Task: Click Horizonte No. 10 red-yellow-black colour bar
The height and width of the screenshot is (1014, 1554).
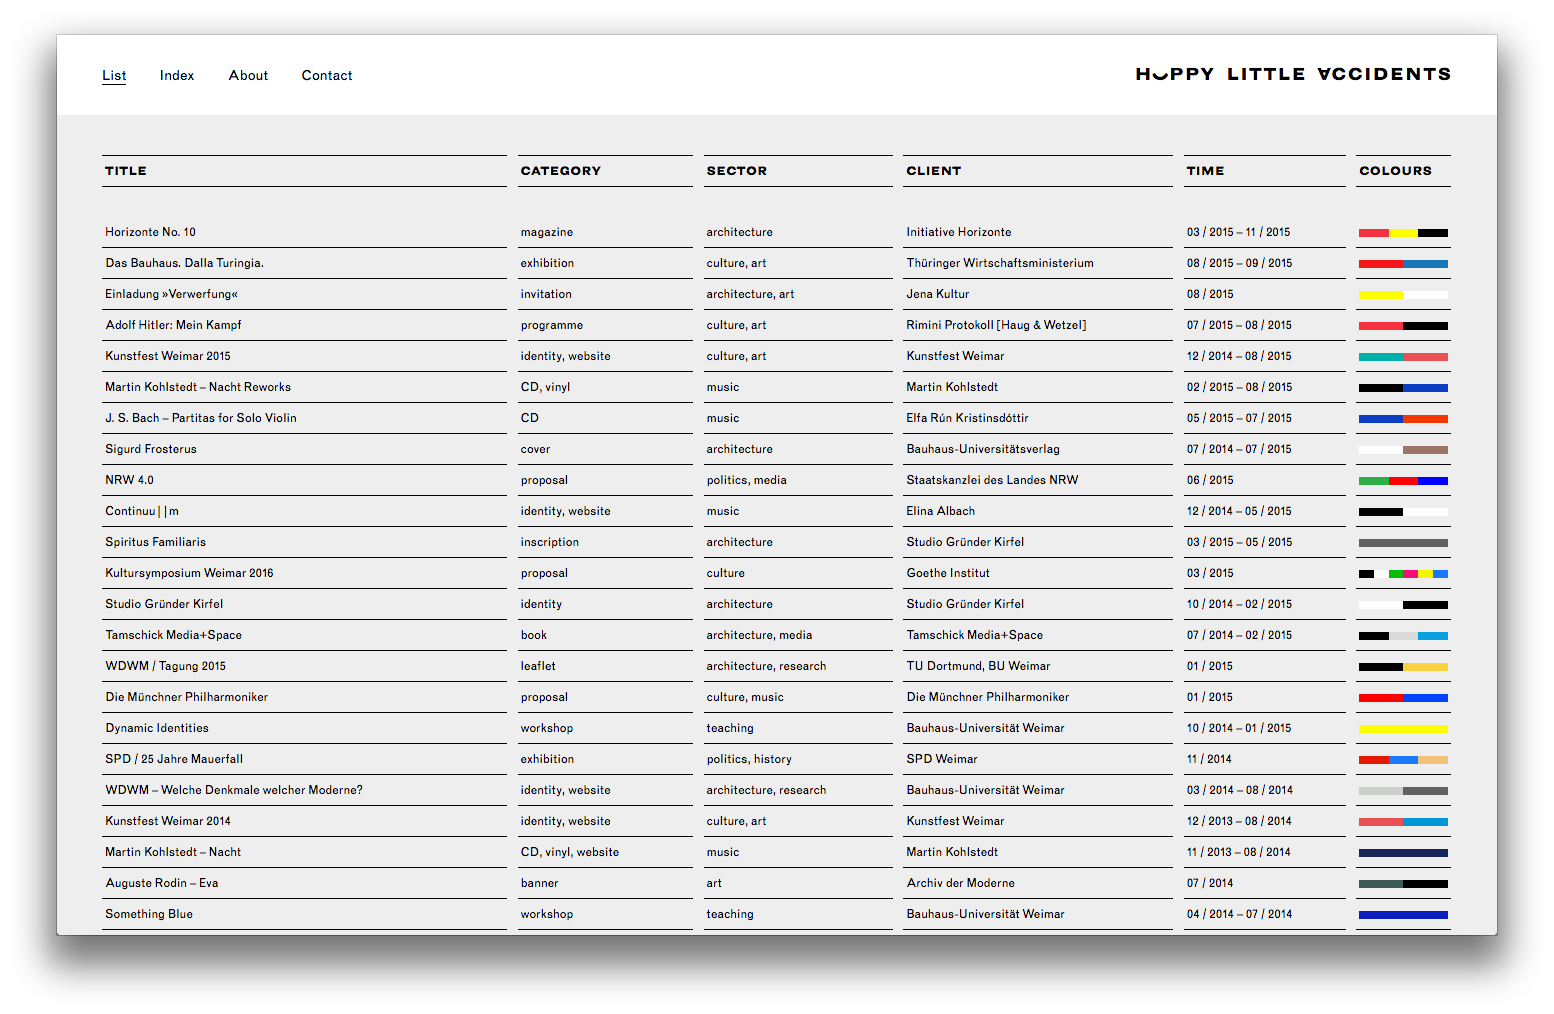Action: (x=1403, y=233)
